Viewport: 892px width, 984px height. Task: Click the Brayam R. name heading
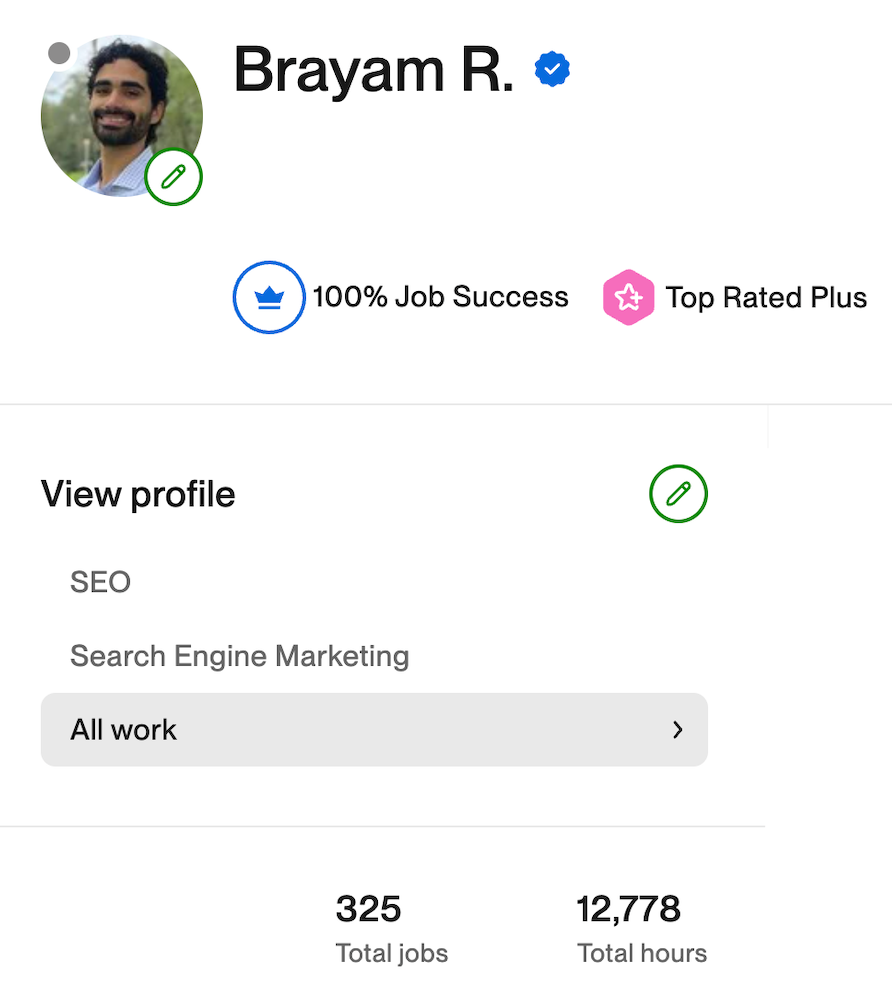[373, 70]
